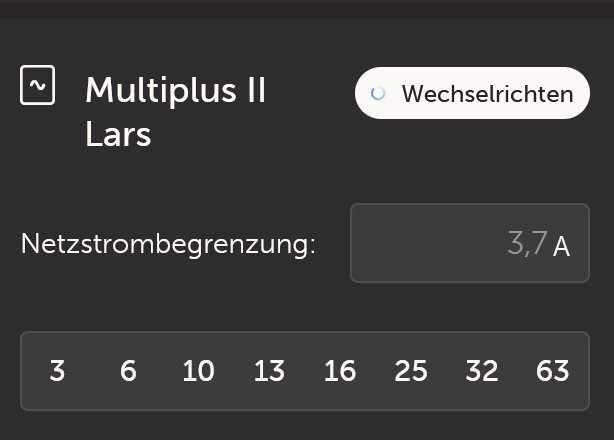Click the 3,7 value in the input

527,243
